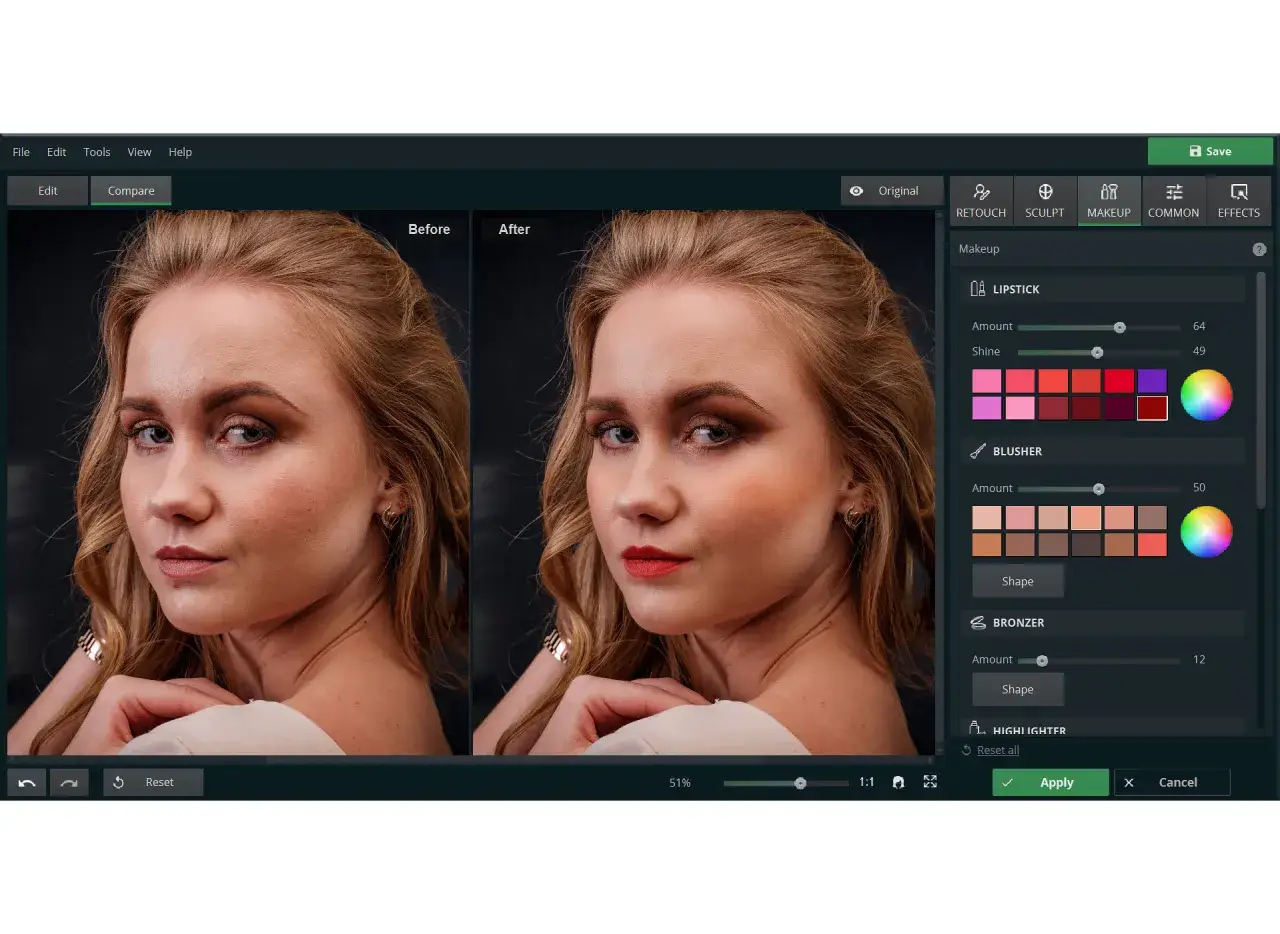Switch to the Compare view tab
This screenshot has width=1280, height=934.
pyautogui.click(x=131, y=191)
